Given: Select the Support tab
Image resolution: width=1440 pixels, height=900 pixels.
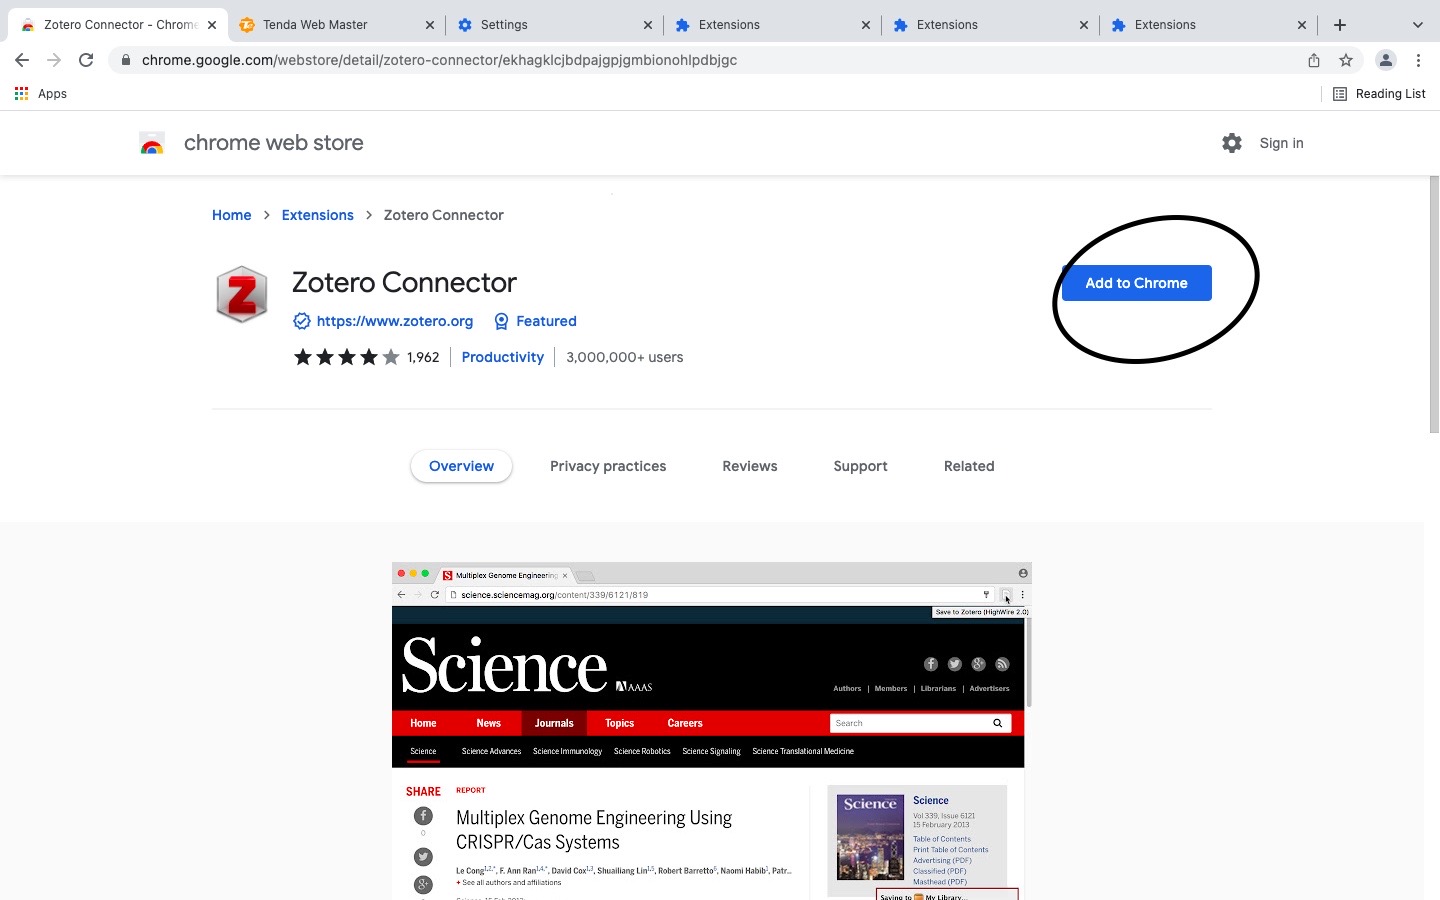Looking at the screenshot, I should click(860, 466).
